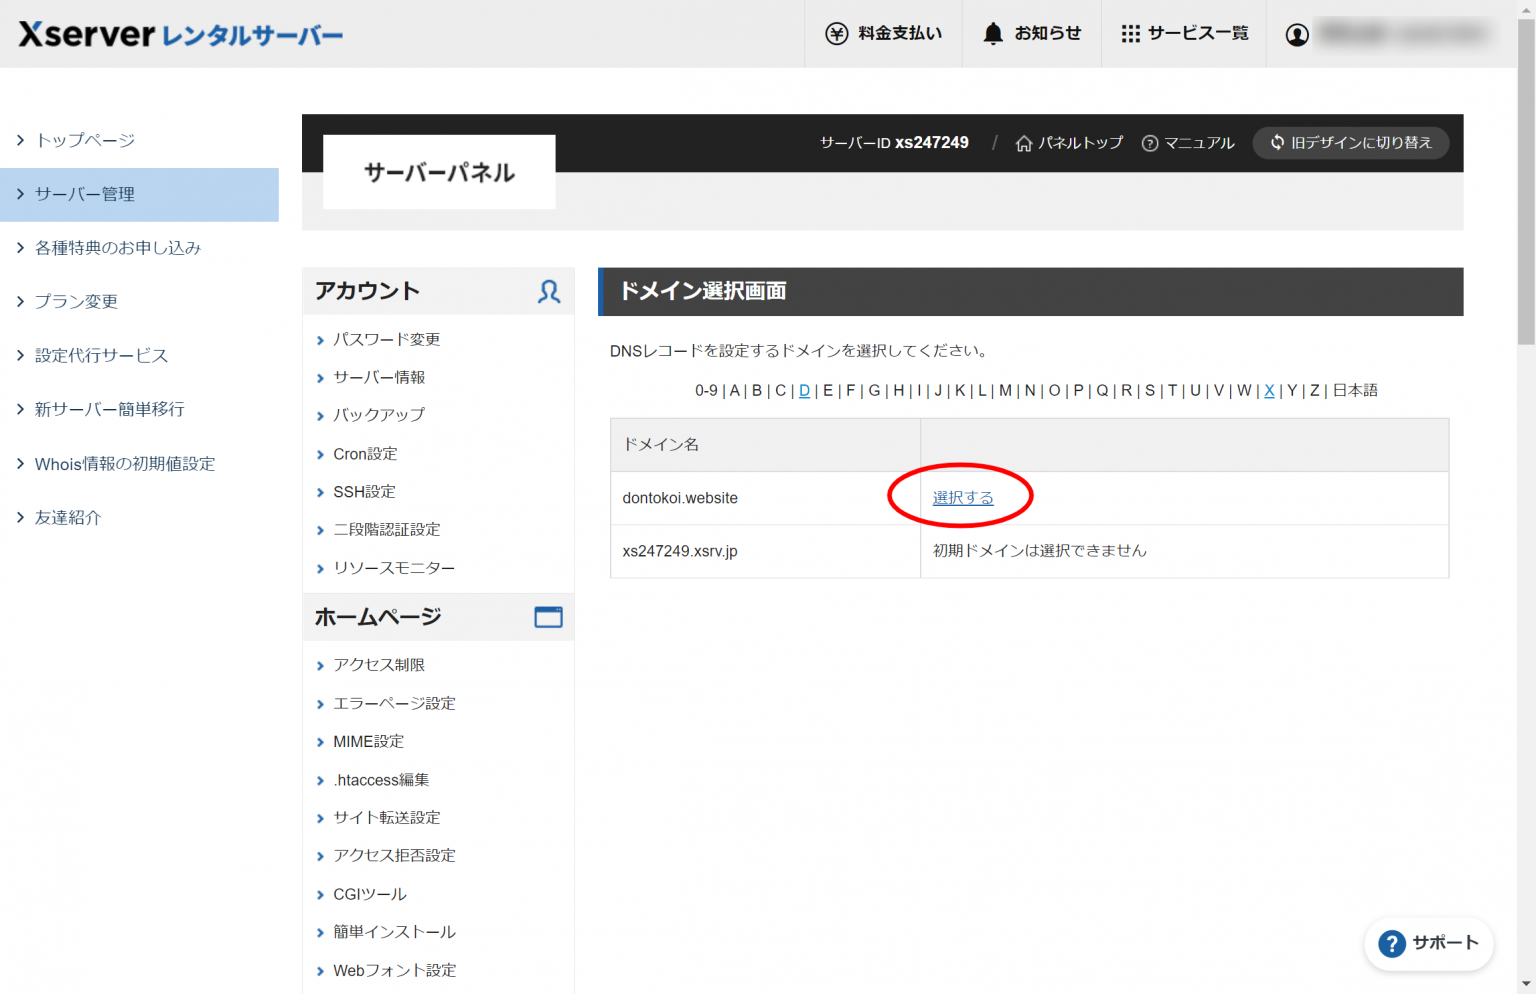
Task: Open the マニュアル question mark icon
Action: click(x=1150, y=142)
